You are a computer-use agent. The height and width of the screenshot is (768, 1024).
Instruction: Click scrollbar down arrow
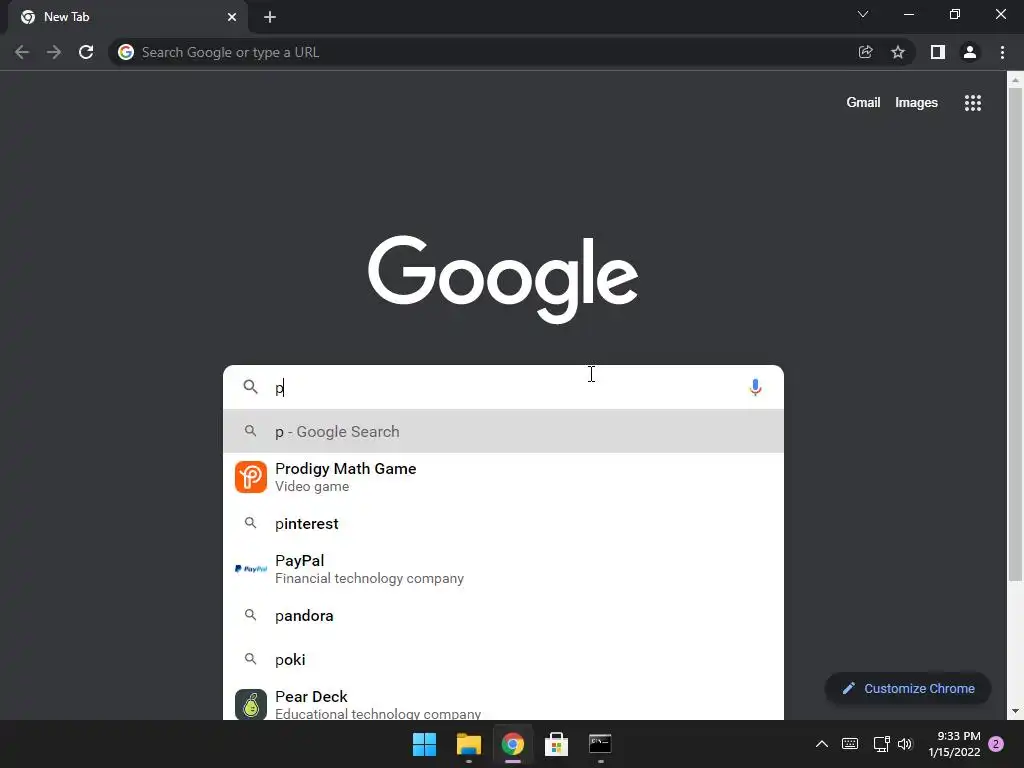(x=1015, y=711)
